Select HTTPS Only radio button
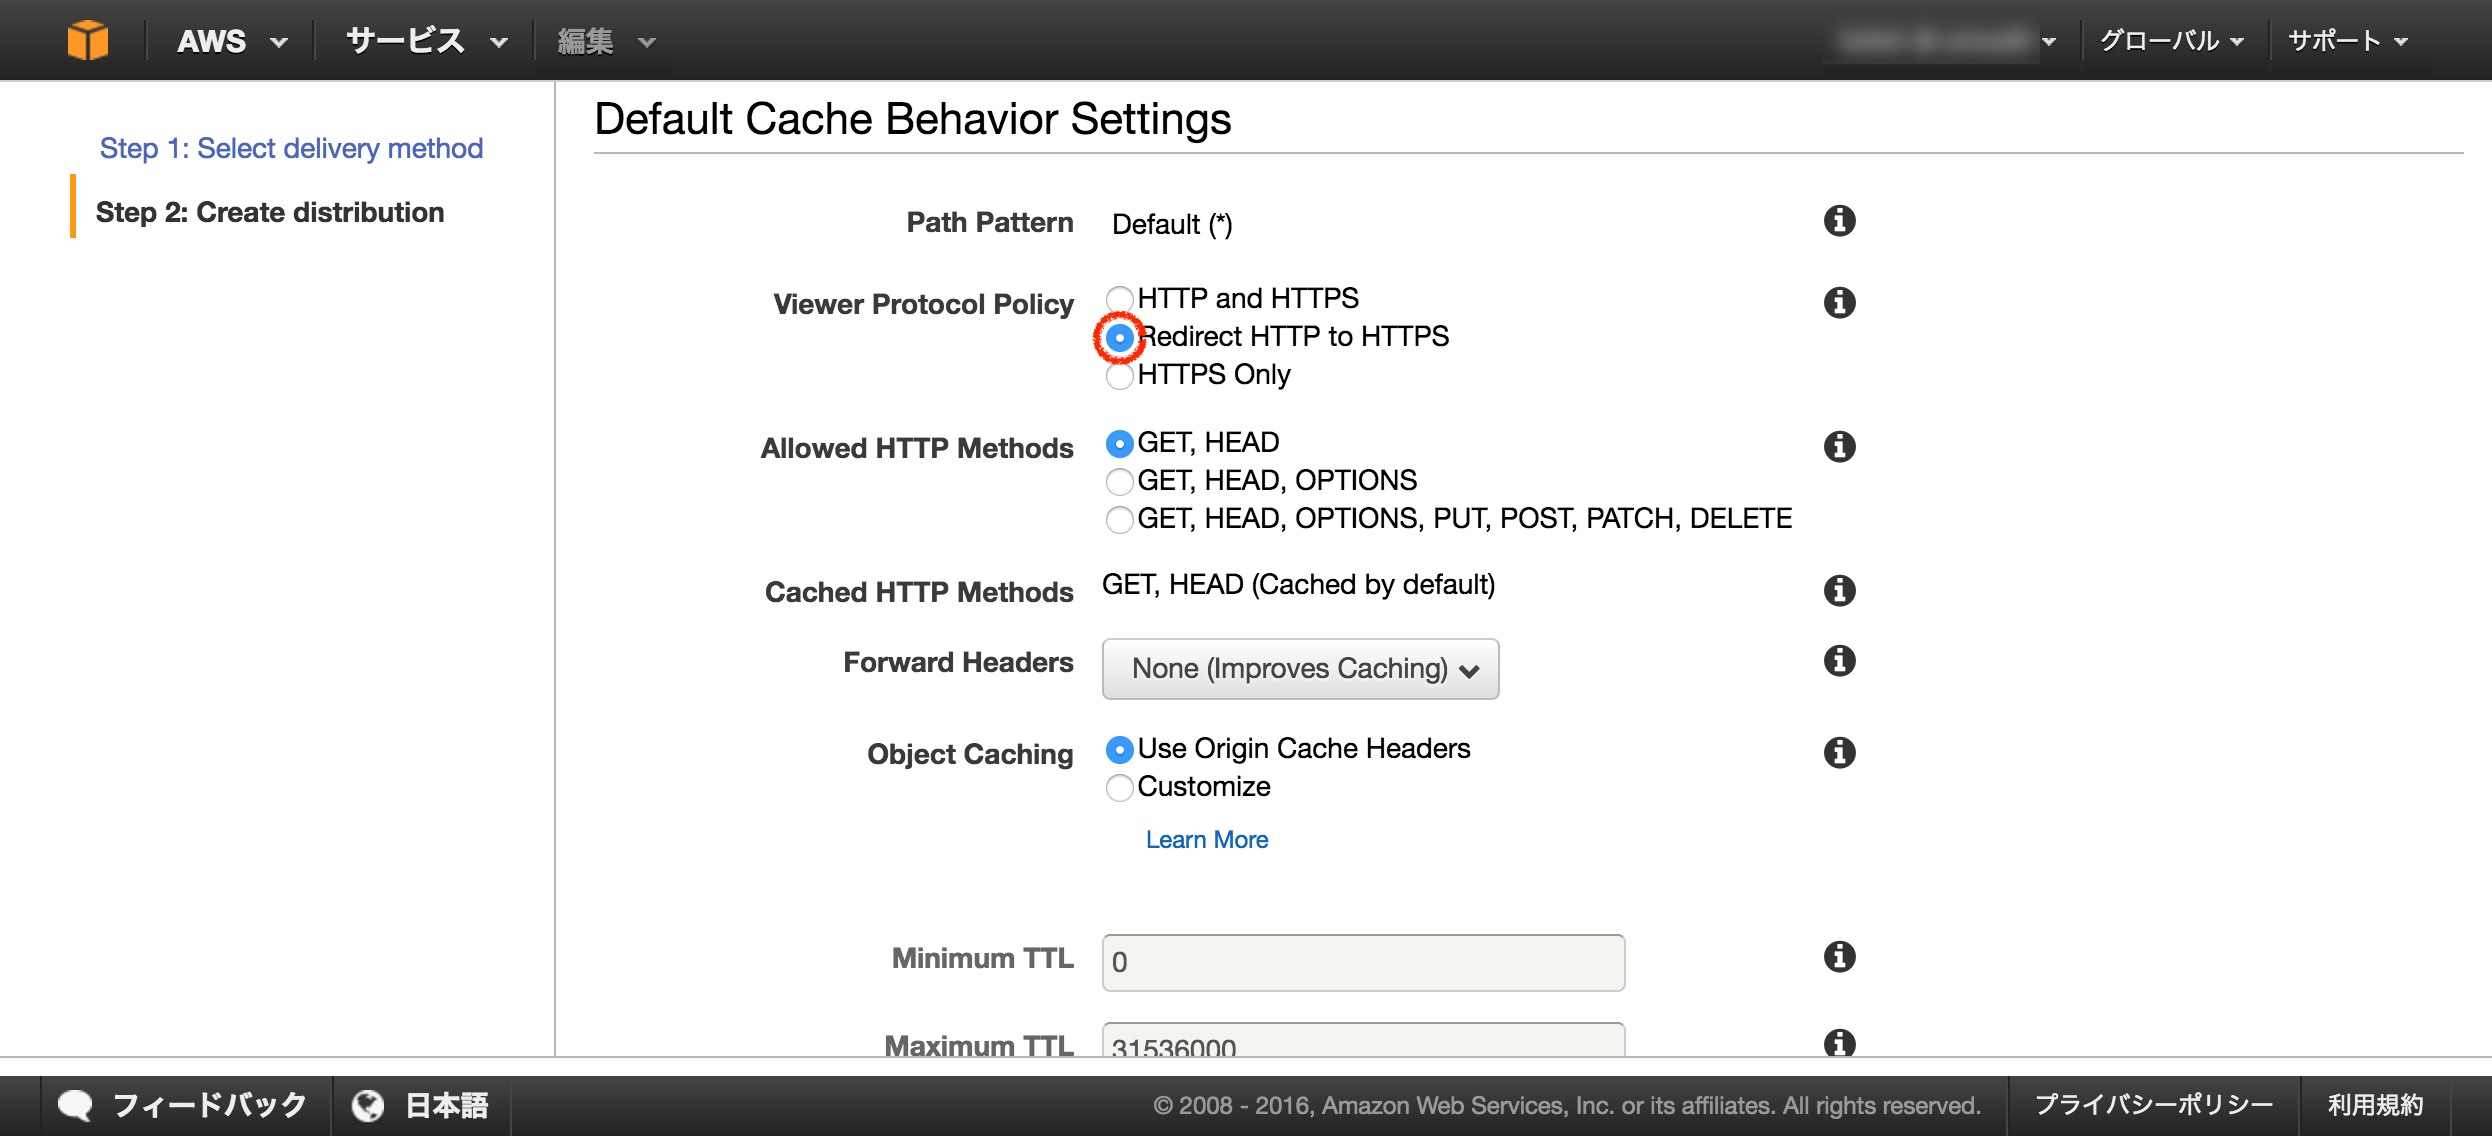The height and width of the screenshot is (1136, 2492). tap(1119, 376)
